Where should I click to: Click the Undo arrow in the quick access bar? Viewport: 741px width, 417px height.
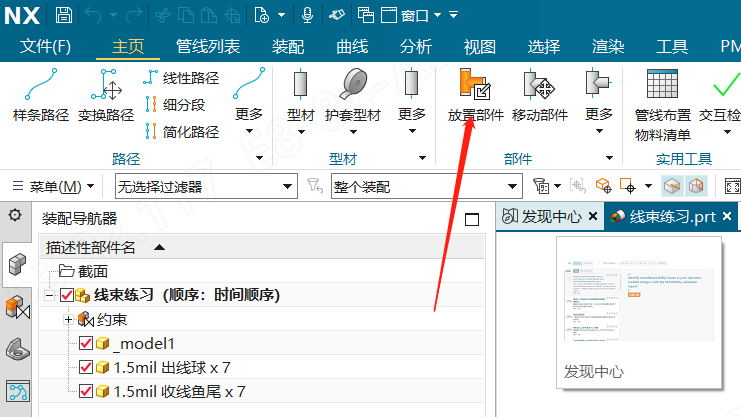pyautogui.click(x=93, y=15)
